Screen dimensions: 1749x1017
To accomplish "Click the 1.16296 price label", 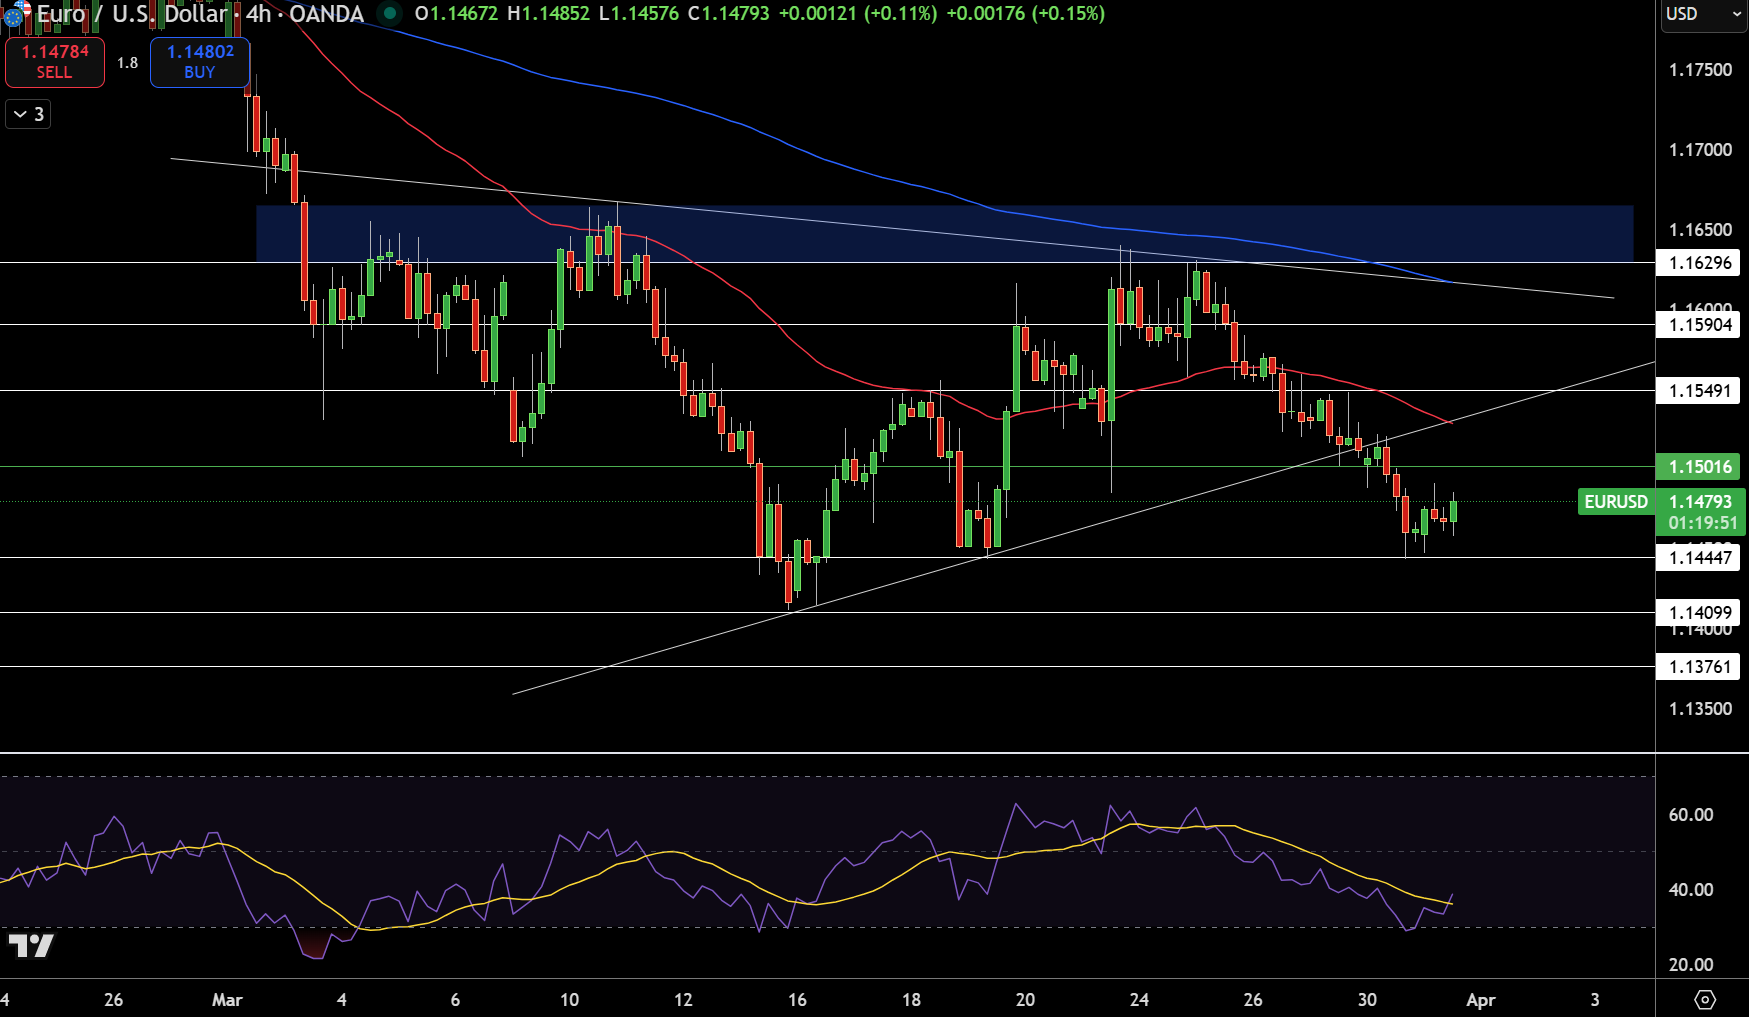I will click(1699, 263).
